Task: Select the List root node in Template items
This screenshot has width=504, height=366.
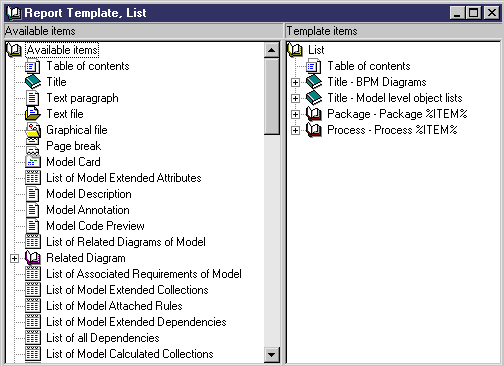Action: [x=316, y=50]
